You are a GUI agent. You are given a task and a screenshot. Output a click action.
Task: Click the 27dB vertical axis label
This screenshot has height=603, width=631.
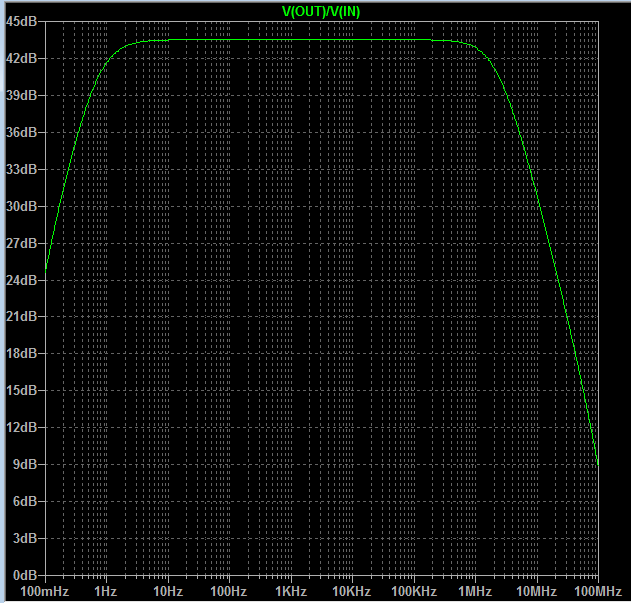coord(21,243)
